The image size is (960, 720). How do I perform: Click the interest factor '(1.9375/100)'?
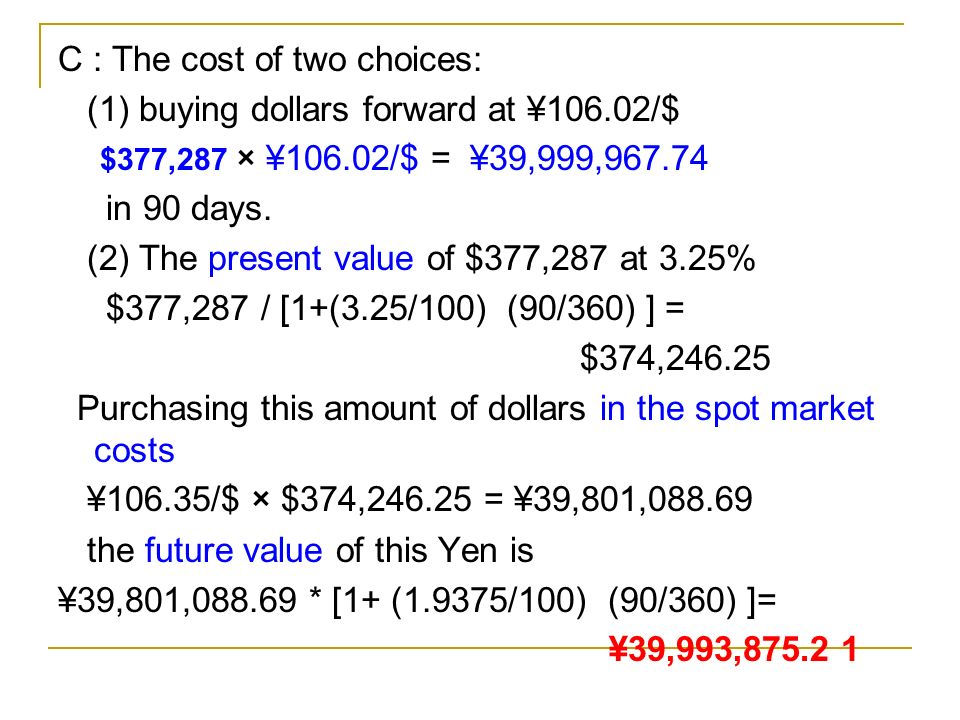coord(489,600)
